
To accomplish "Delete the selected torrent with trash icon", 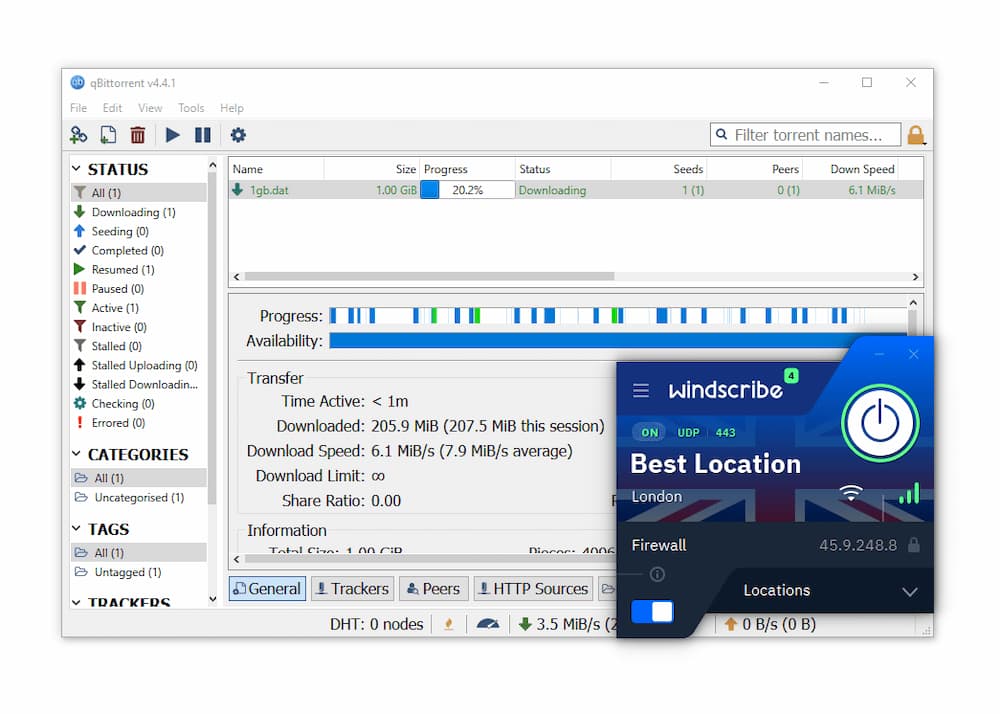I will 138,134.
